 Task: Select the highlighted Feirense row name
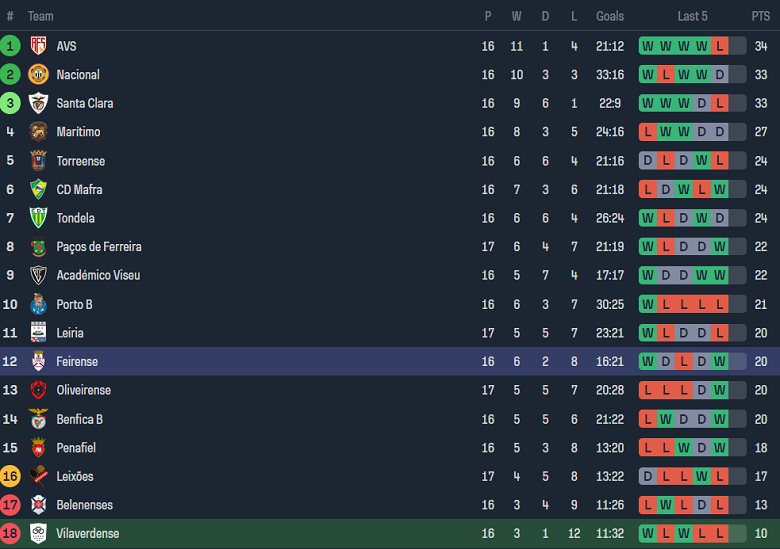77,362
